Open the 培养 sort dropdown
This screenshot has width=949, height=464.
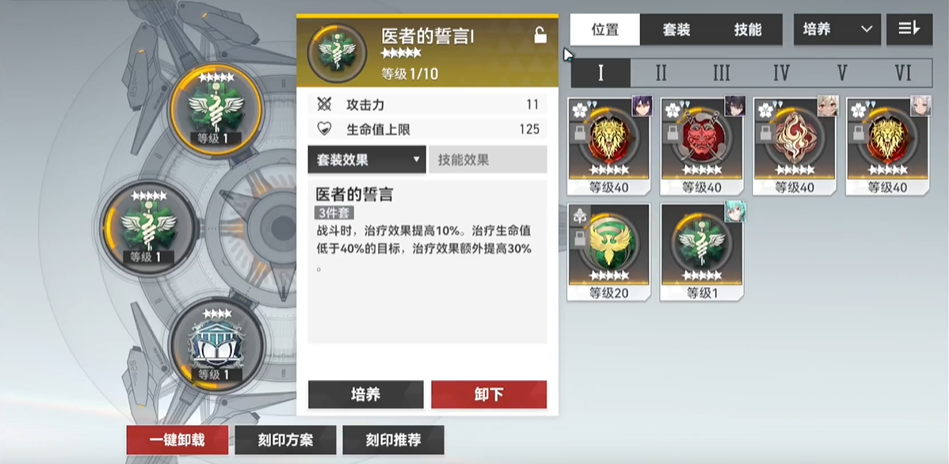pos(837,29)
